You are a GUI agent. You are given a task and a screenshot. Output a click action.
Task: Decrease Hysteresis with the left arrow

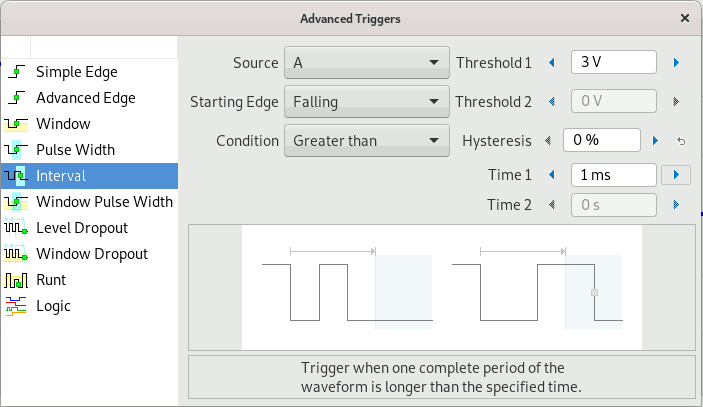click(x=548, y=141)
